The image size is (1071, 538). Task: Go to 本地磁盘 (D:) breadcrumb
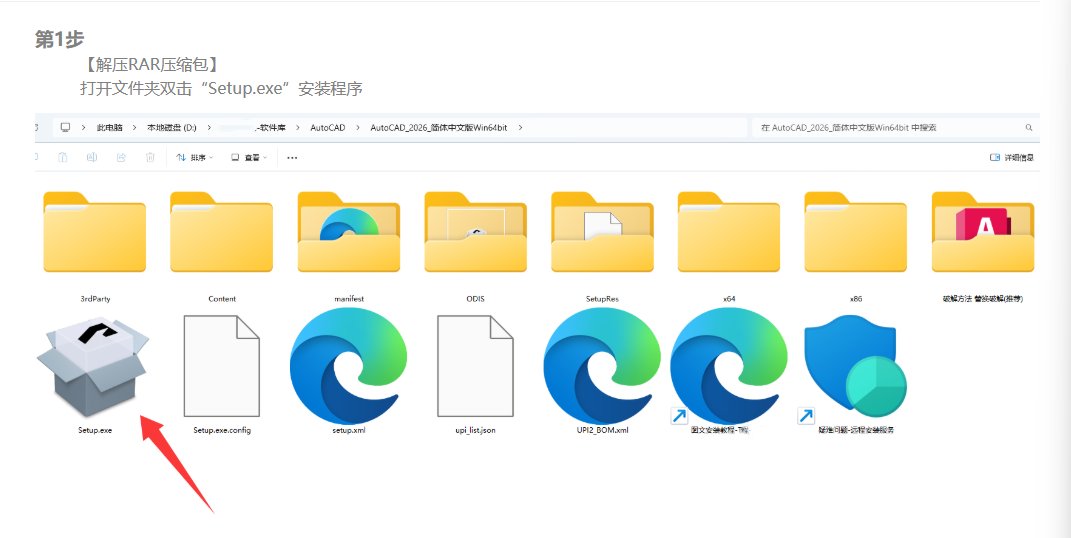[x=172, y=128]
